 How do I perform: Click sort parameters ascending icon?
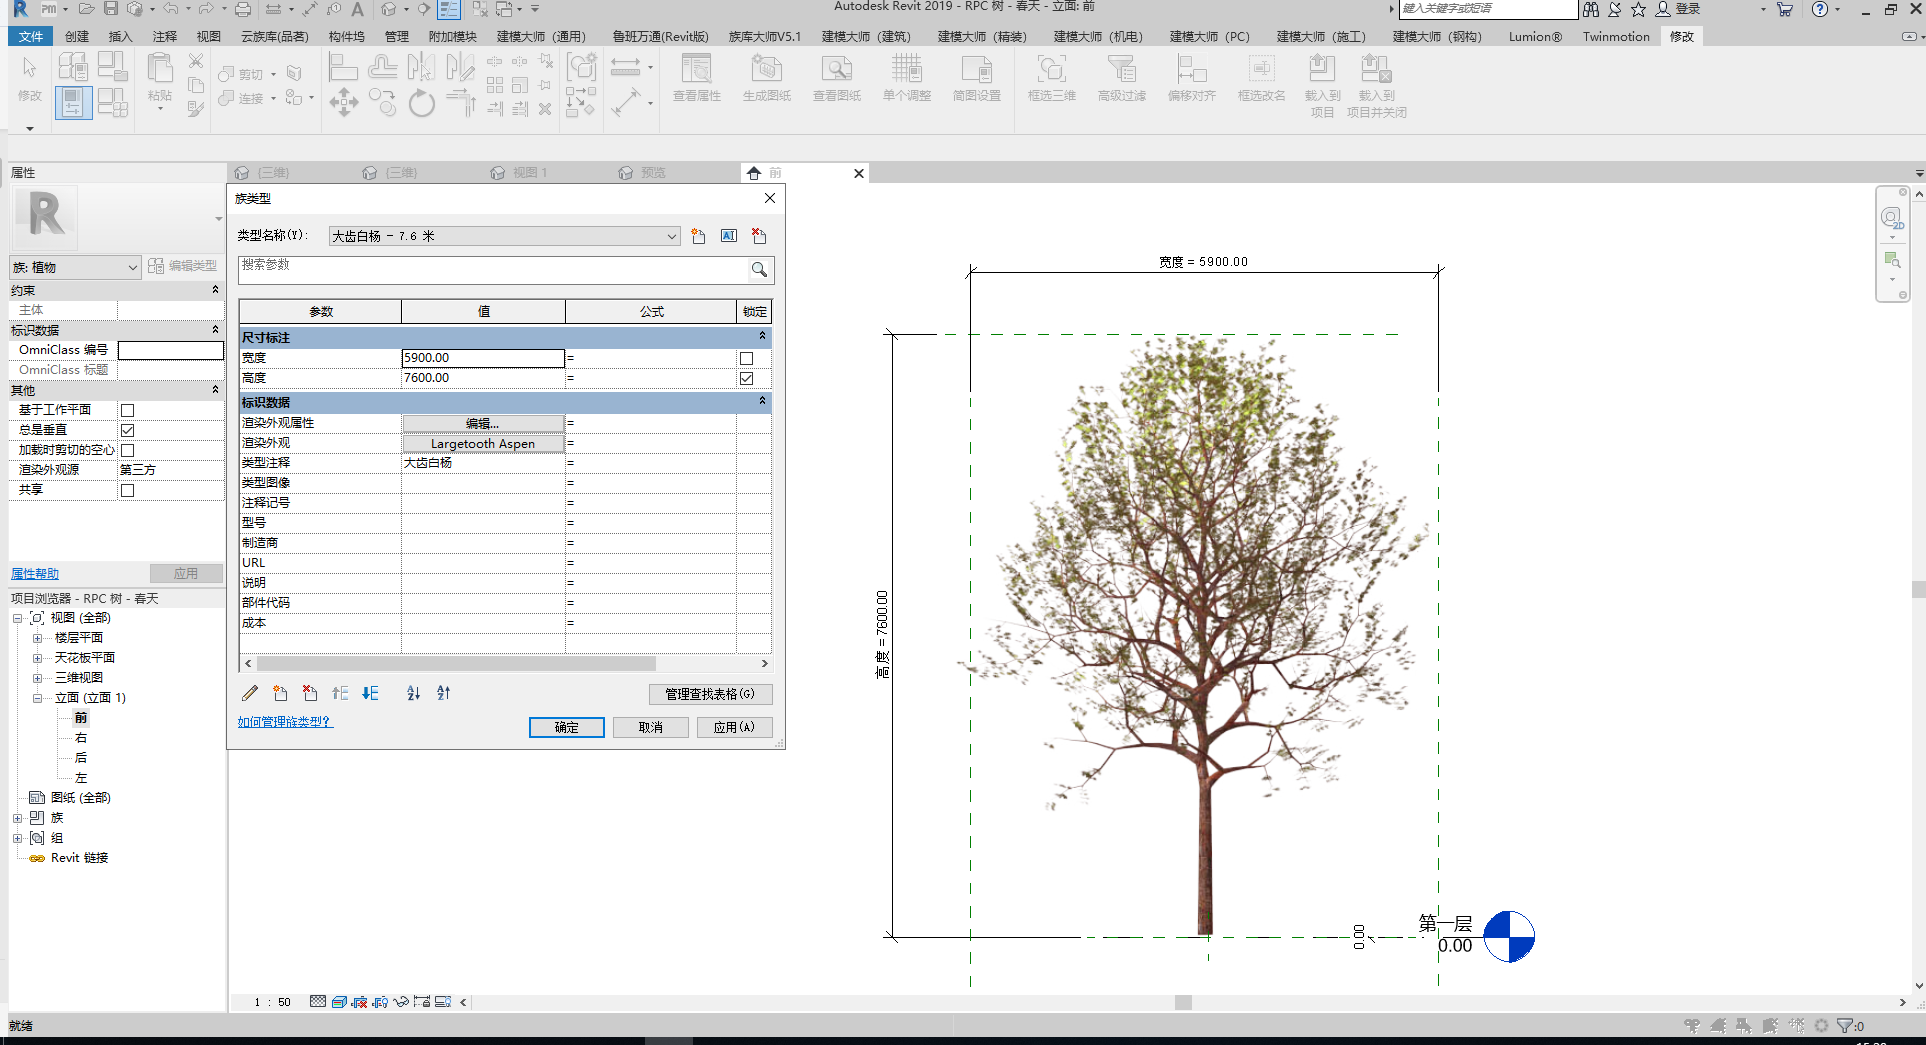point(414,693)
